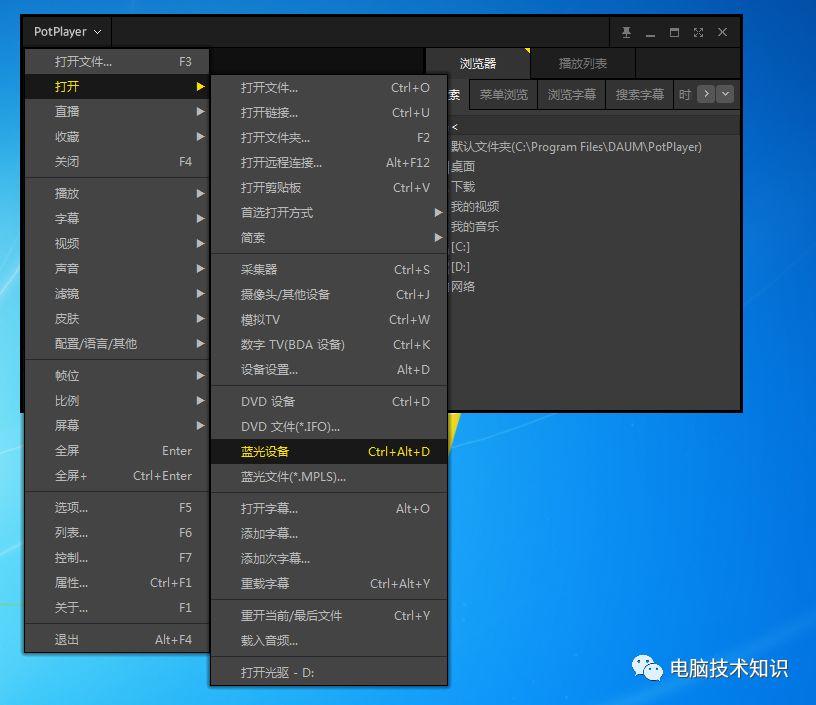816x705 pixels.
Task: Expand the 皮肤 submenu
Action: [x=117, y=318]
